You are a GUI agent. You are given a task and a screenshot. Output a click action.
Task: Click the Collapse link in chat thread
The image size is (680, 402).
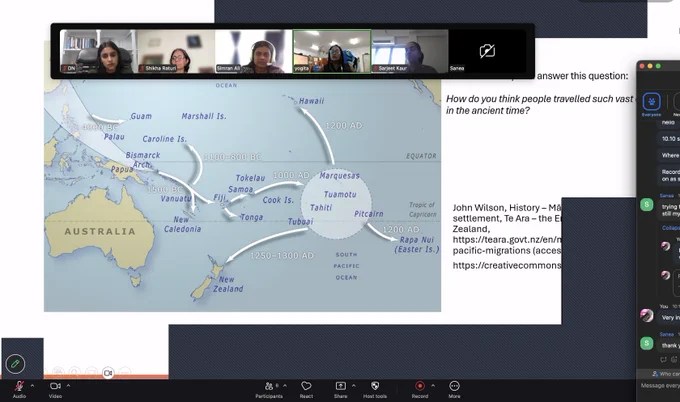pyautogui.click(x=670, y=228)
